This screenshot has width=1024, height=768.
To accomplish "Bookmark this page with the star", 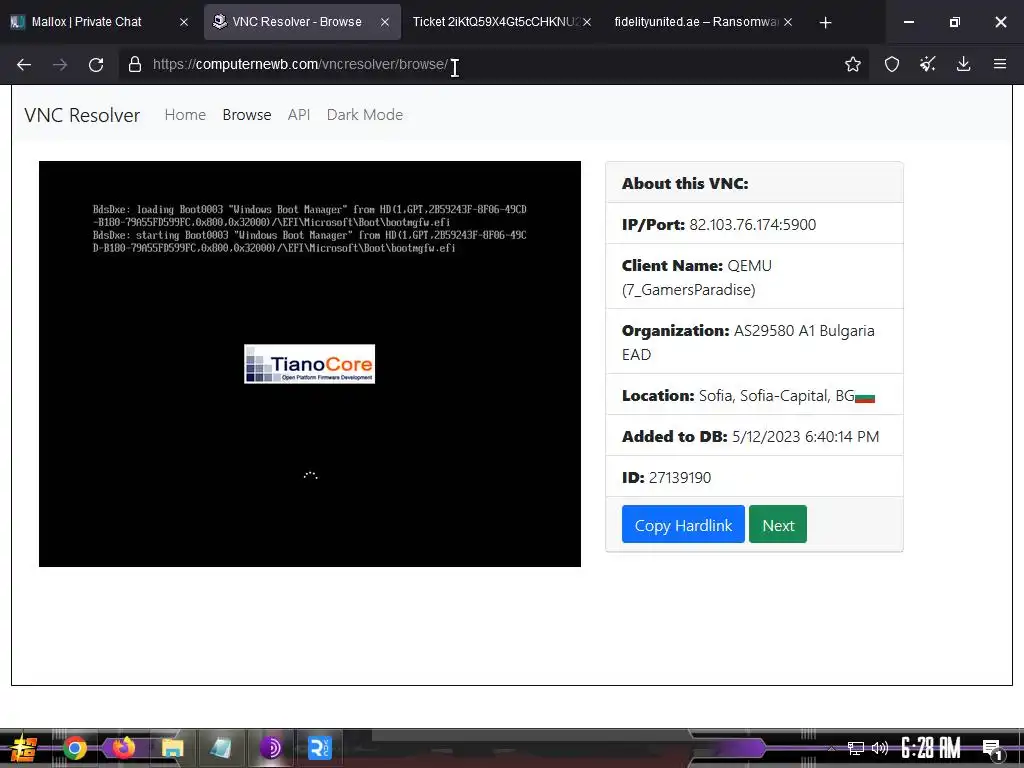I will (x=852, y=64).
